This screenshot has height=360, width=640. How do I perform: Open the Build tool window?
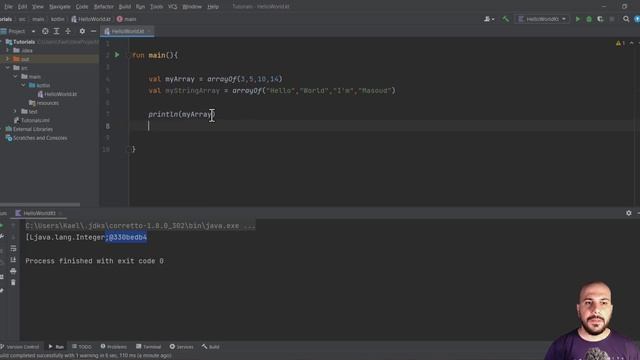click(x=211, y=347)
